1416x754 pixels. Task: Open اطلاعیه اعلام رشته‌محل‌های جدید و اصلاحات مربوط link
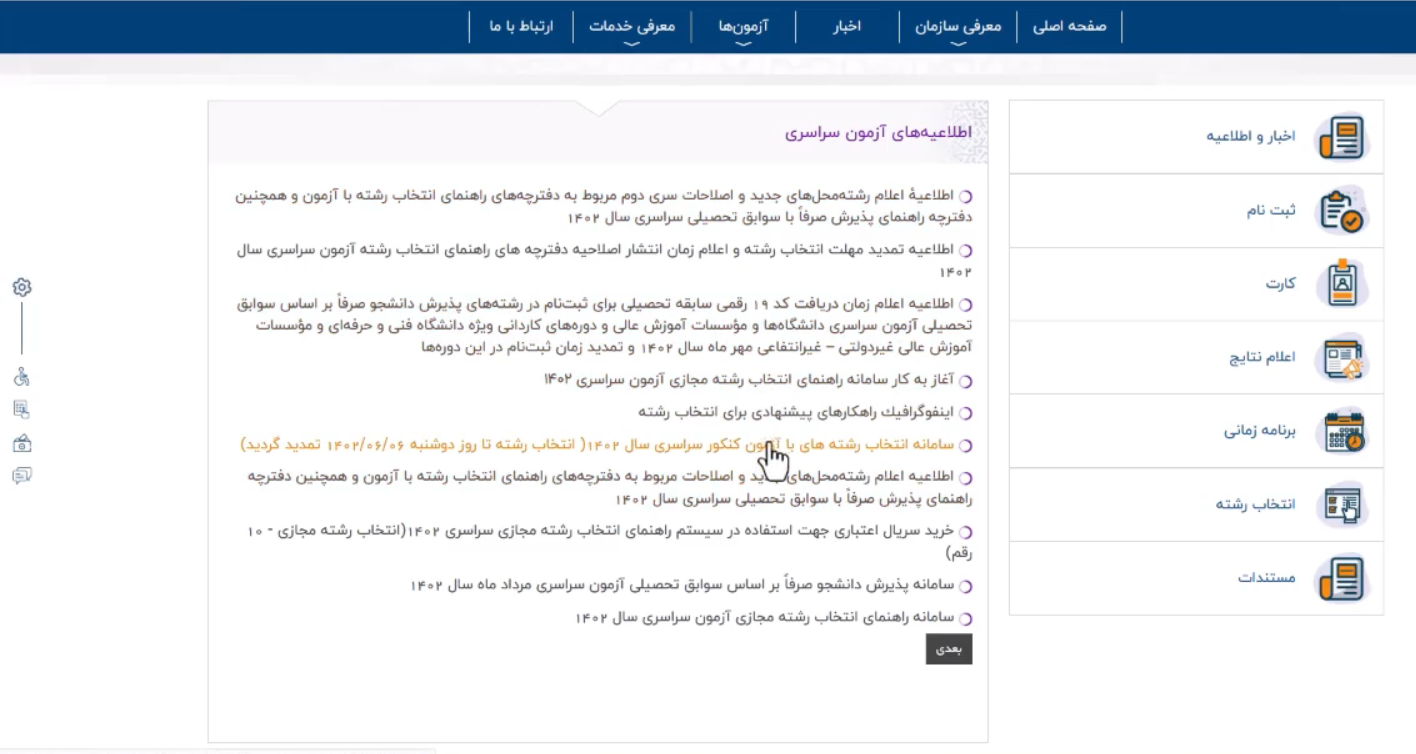click(x=610, y=487)
